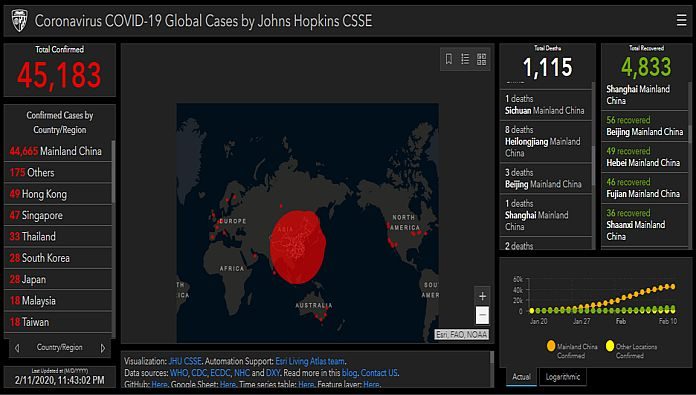Zoom in on the map with plus button
696x395 pixels.
pos(482,296)
